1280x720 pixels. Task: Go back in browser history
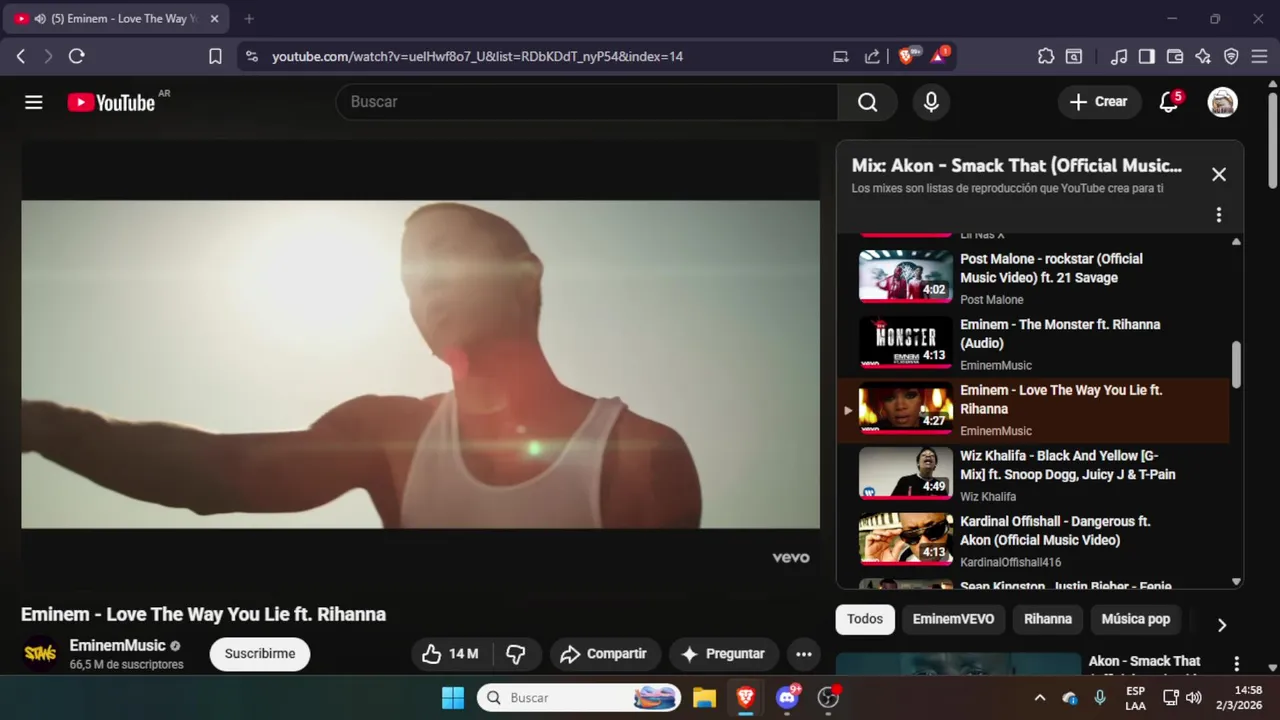click(20, 57)
